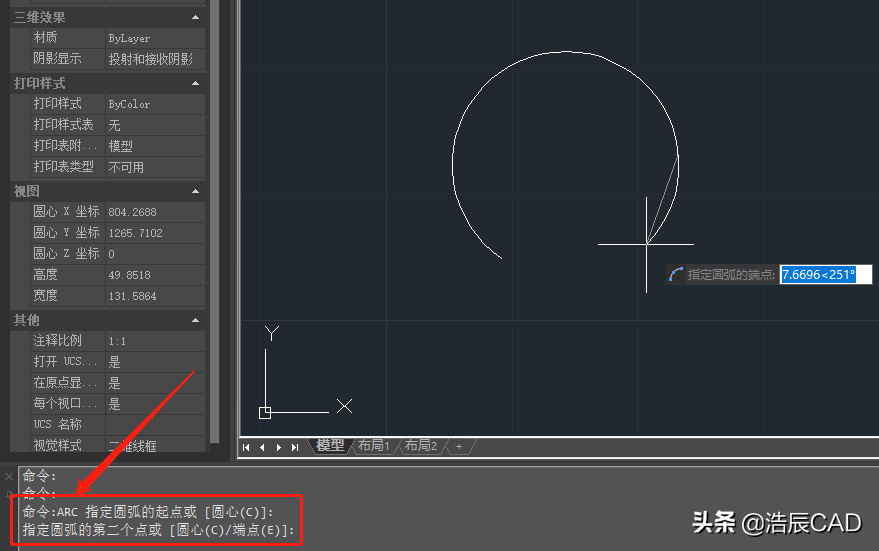Jump to the last layout tab arrow
The image size is (879, 551).
coord(295,447)
